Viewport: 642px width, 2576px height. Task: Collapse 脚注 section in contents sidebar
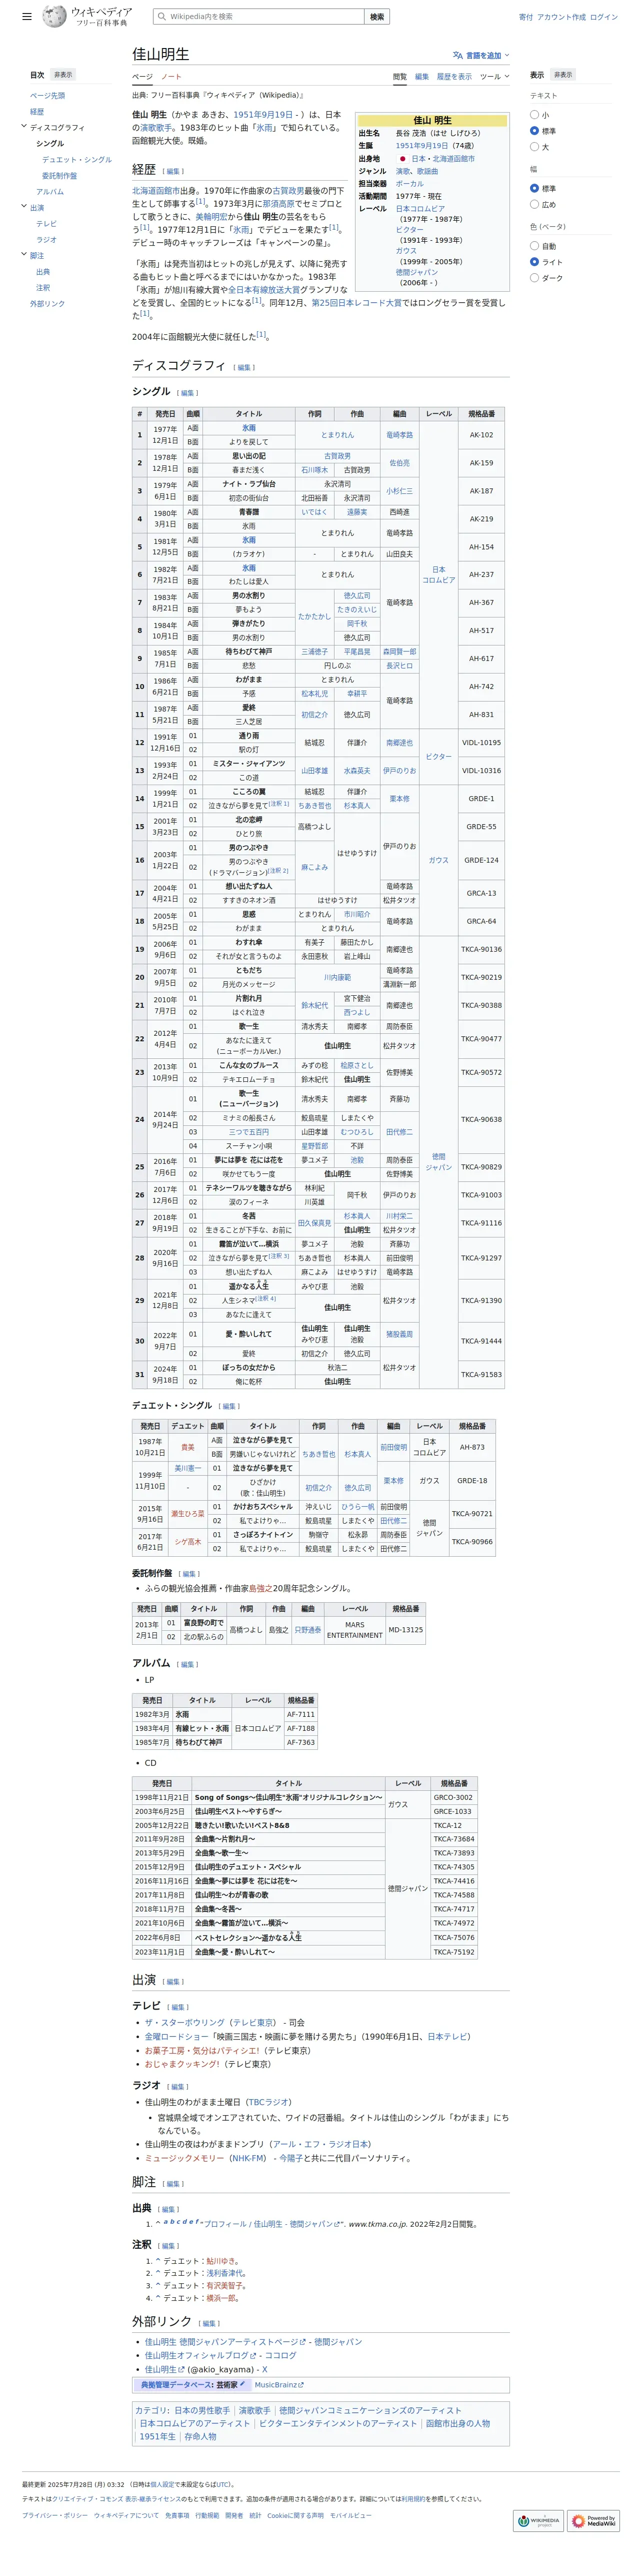coord(24,255)
